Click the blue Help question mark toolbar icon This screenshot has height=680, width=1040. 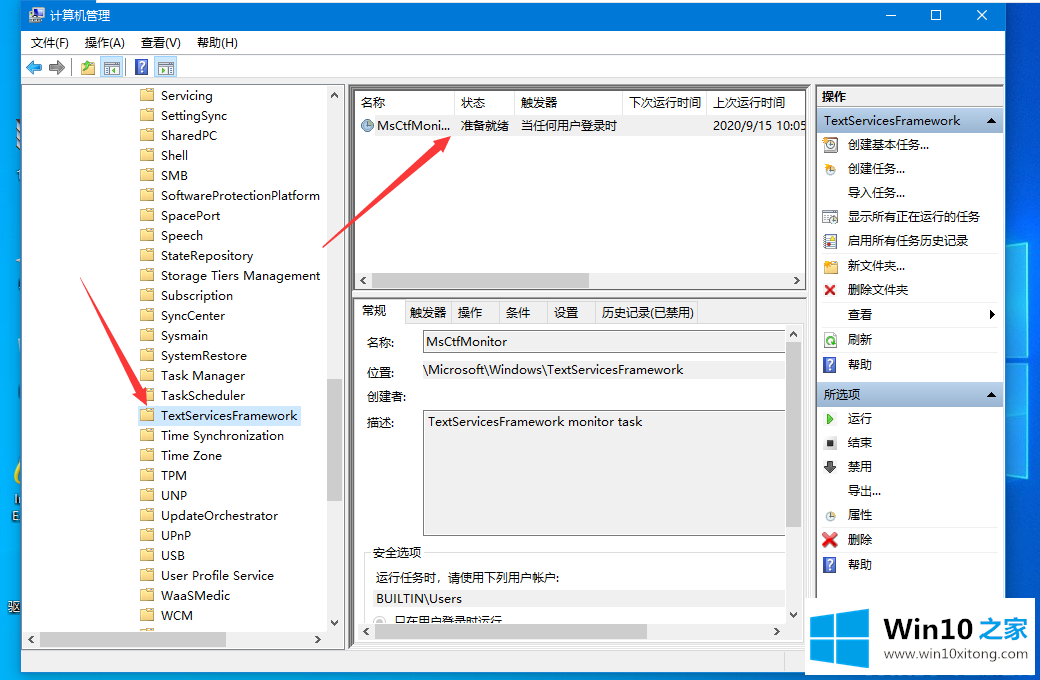[141, 67]
